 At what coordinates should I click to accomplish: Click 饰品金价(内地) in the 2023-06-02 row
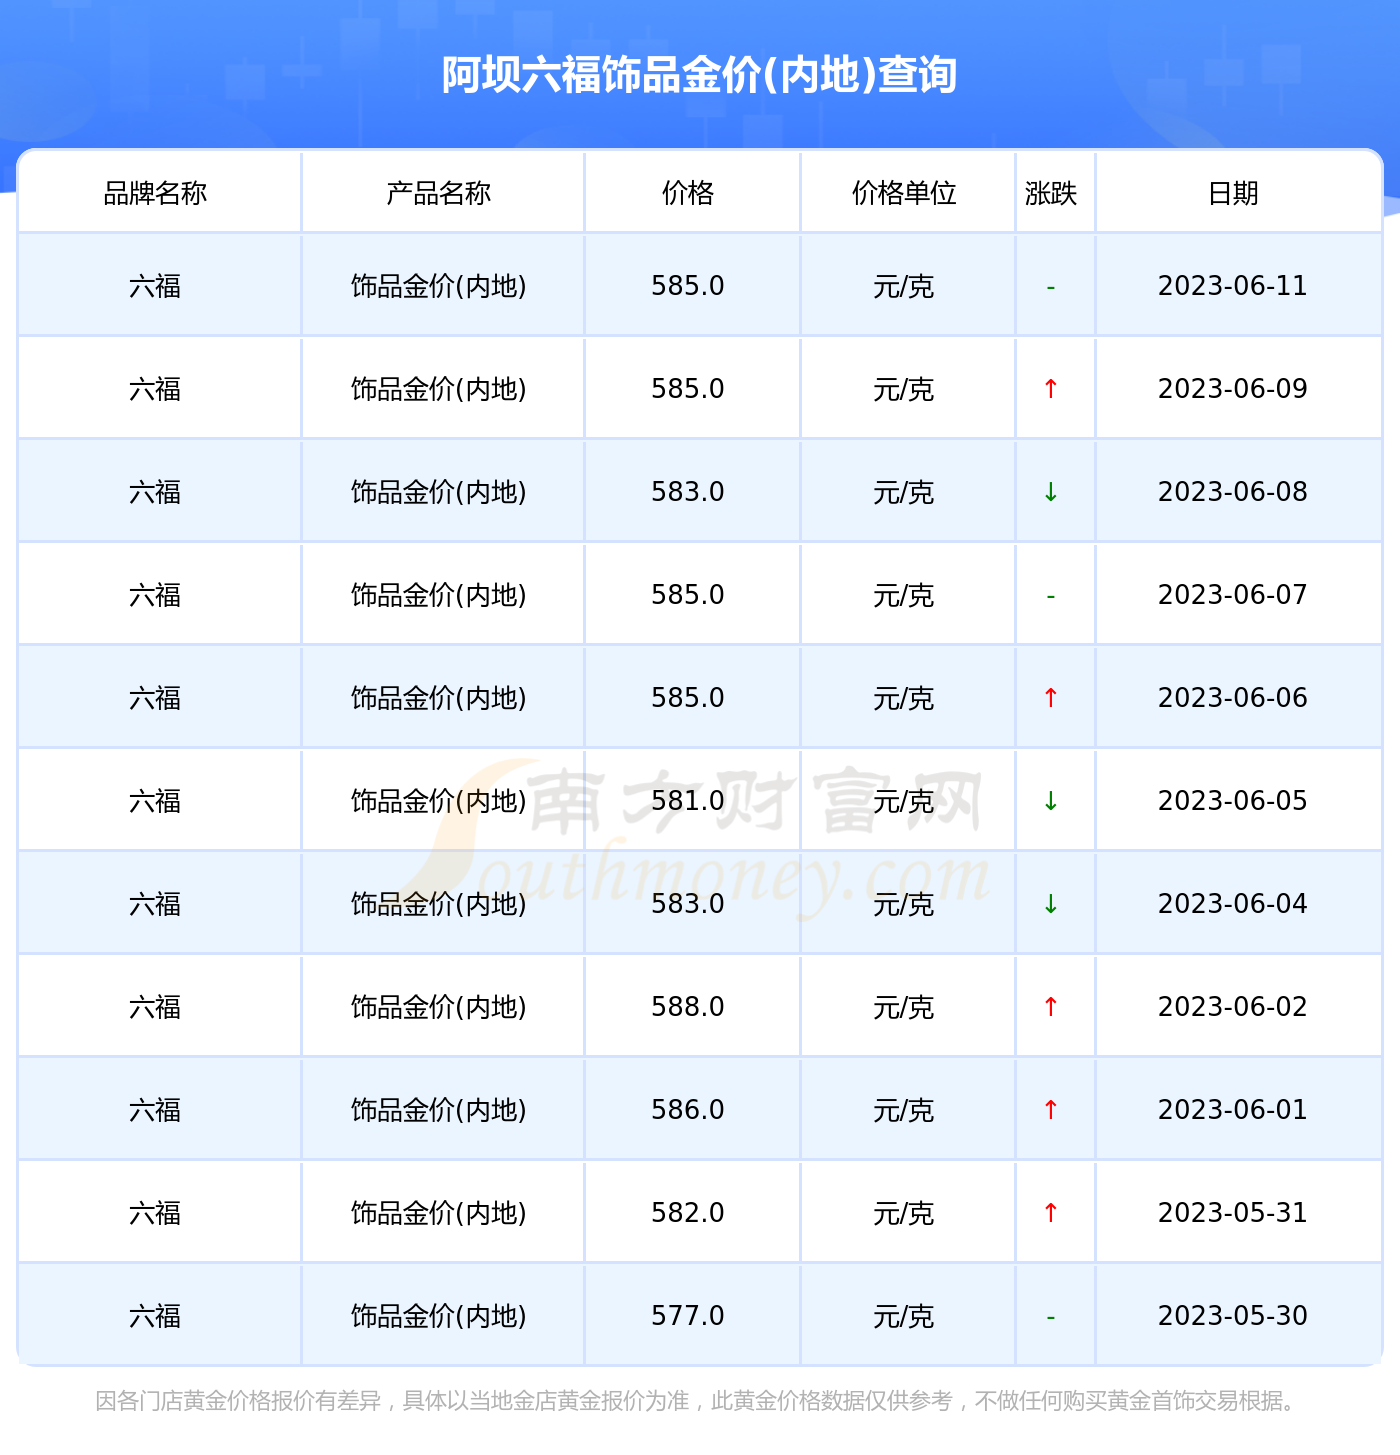(439, 1007)
